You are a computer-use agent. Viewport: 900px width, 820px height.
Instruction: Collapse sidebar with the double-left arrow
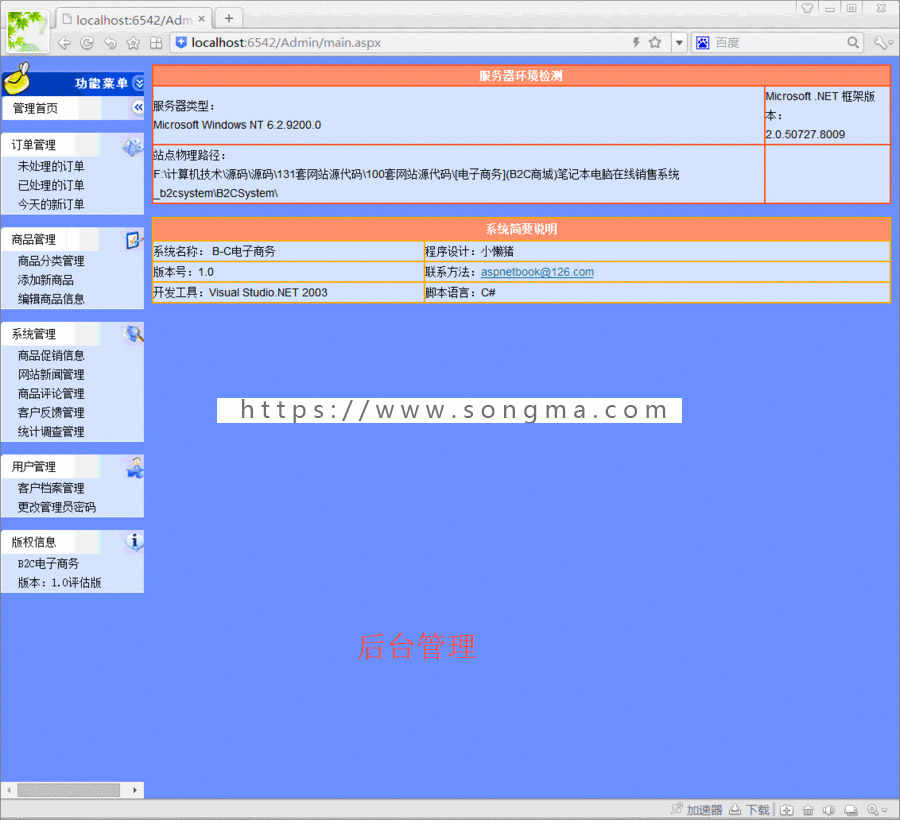tap(138, 107)
